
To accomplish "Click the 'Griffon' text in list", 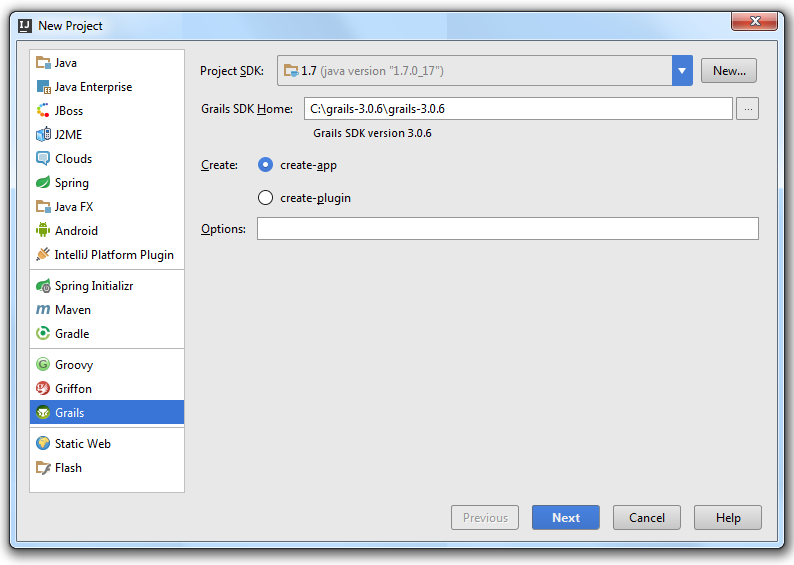I will pyautogui.click(x=73, y=388).
